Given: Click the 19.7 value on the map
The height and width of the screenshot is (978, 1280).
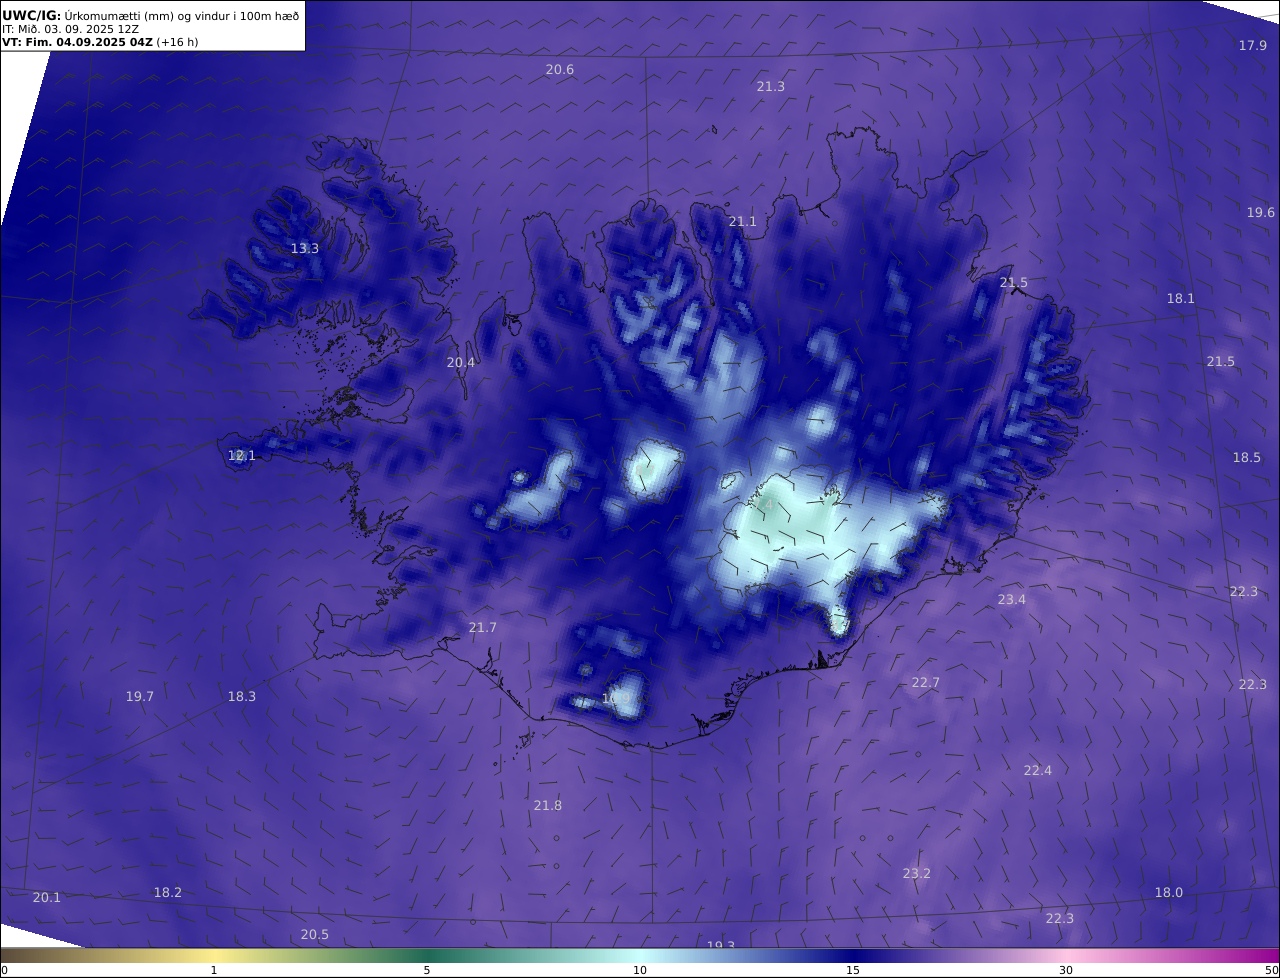Looking at the screenshot, I should coord(140,696).
